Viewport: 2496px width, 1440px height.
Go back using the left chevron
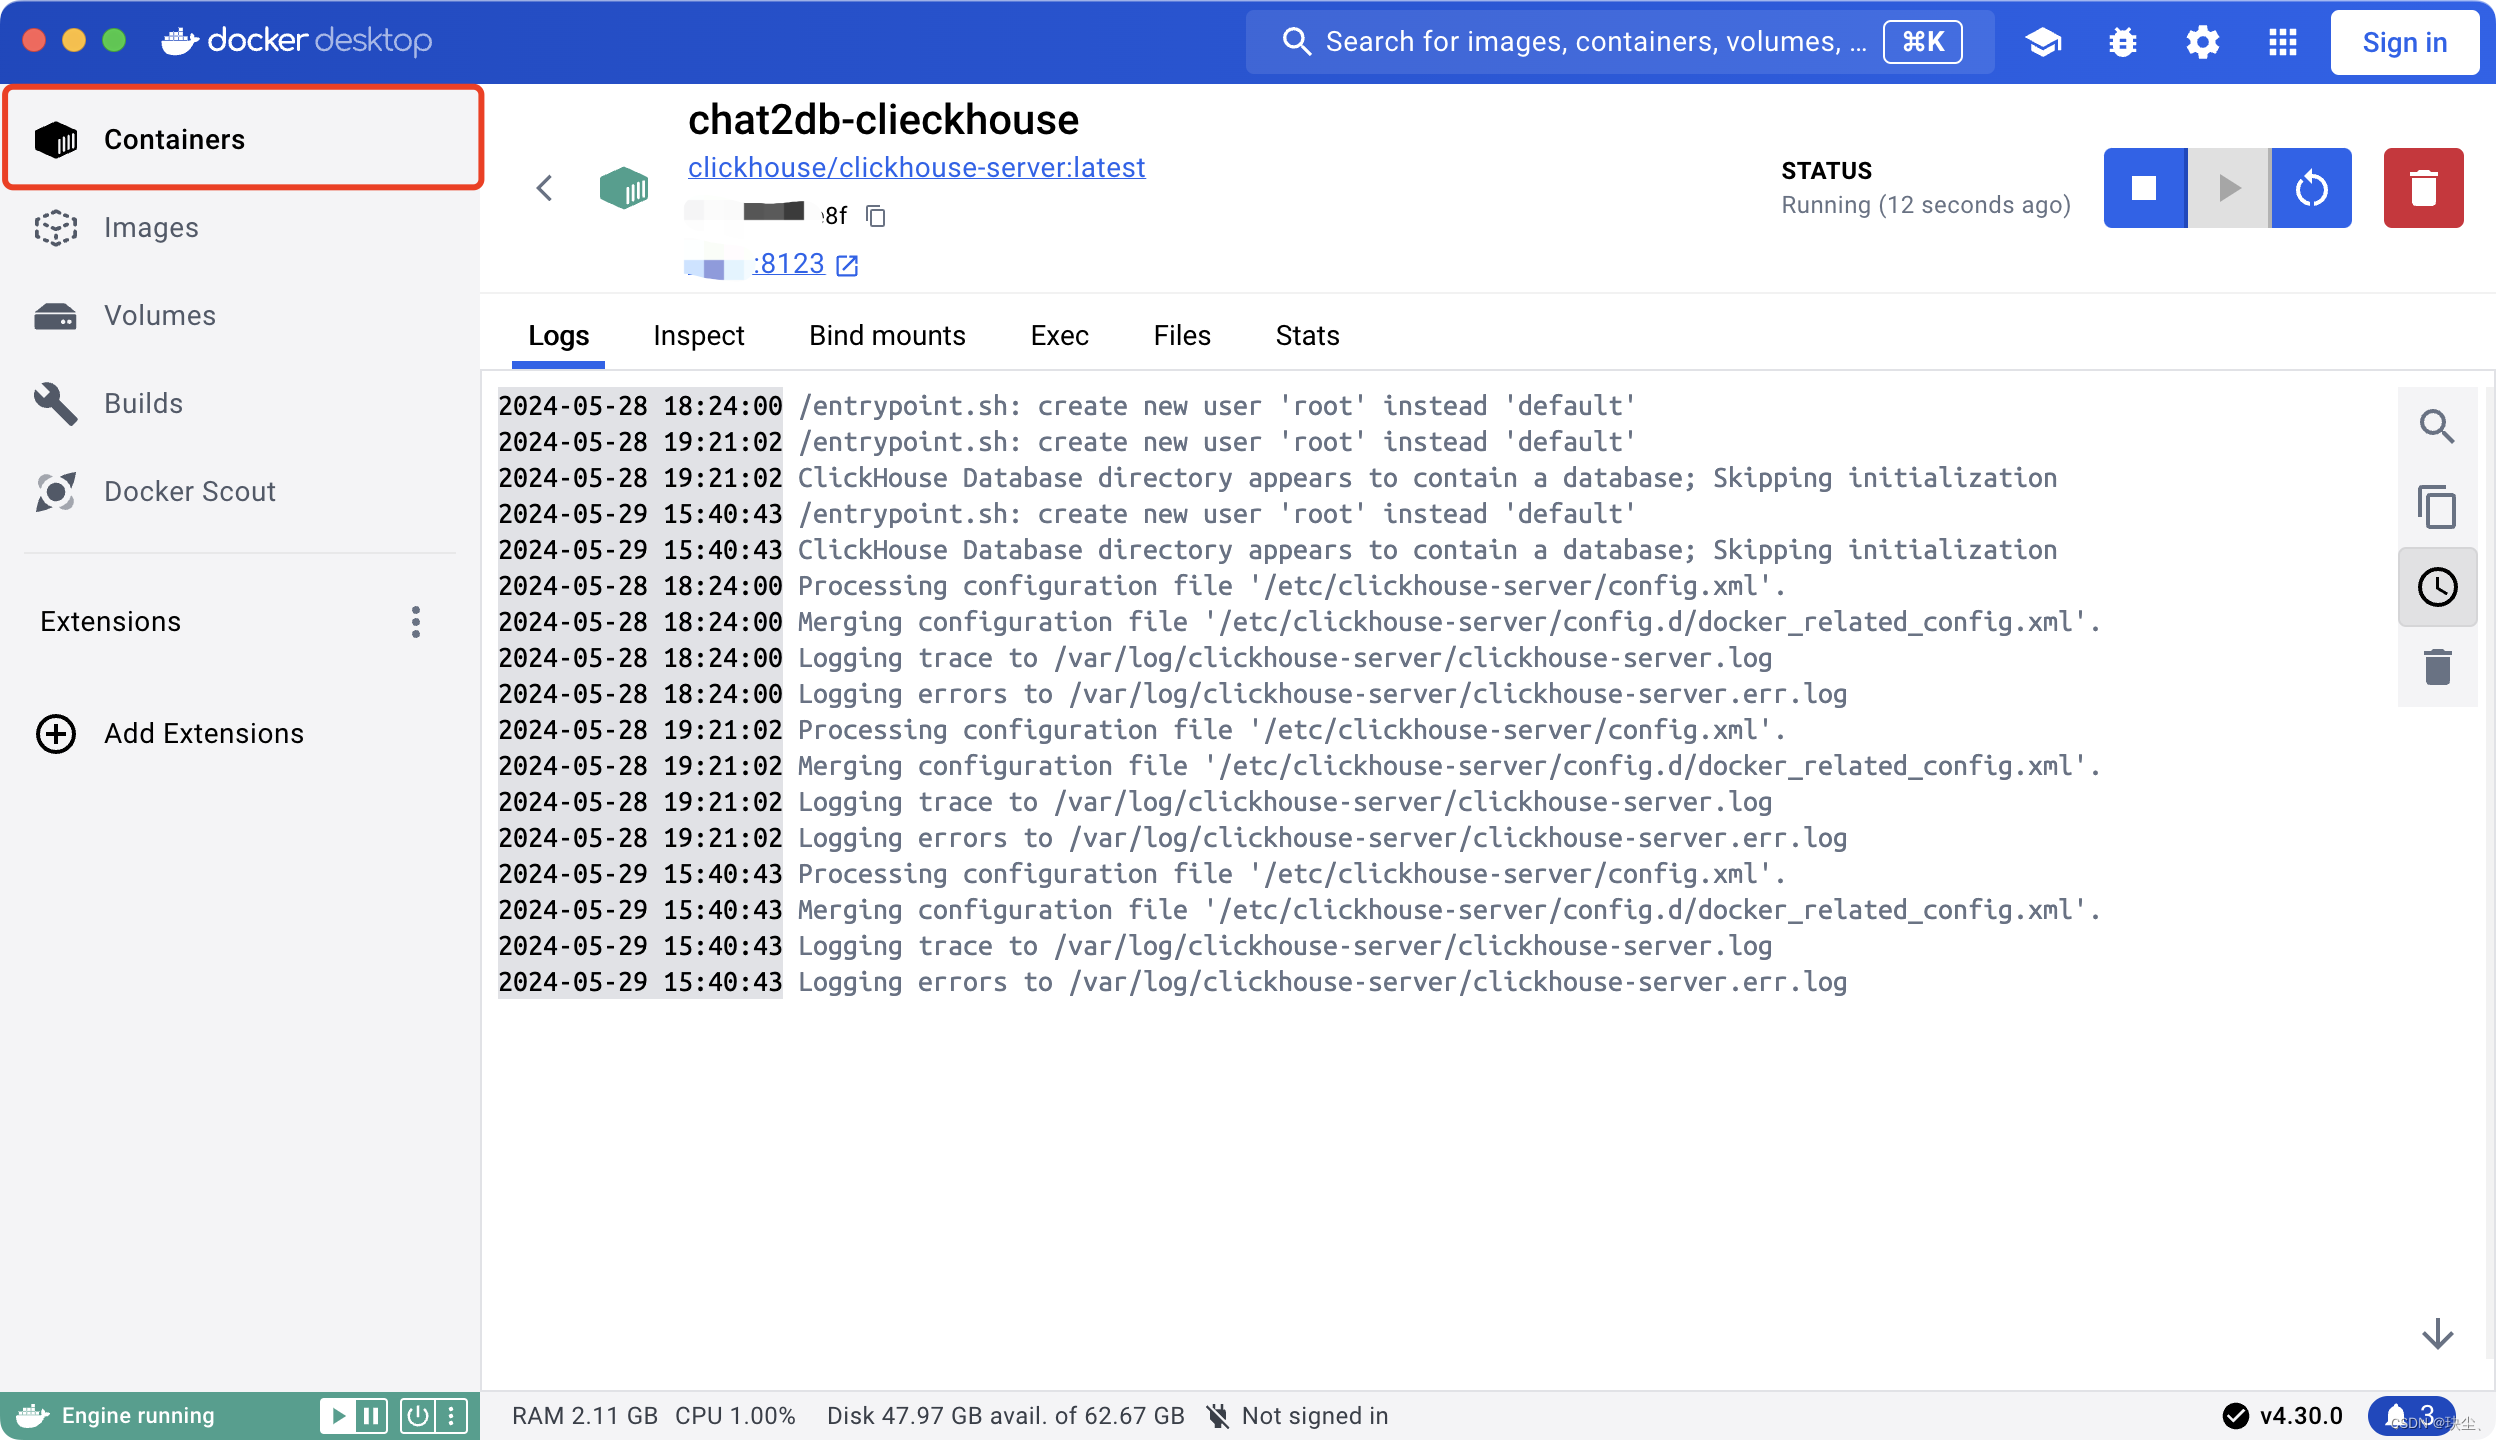[x=545, y=188]
